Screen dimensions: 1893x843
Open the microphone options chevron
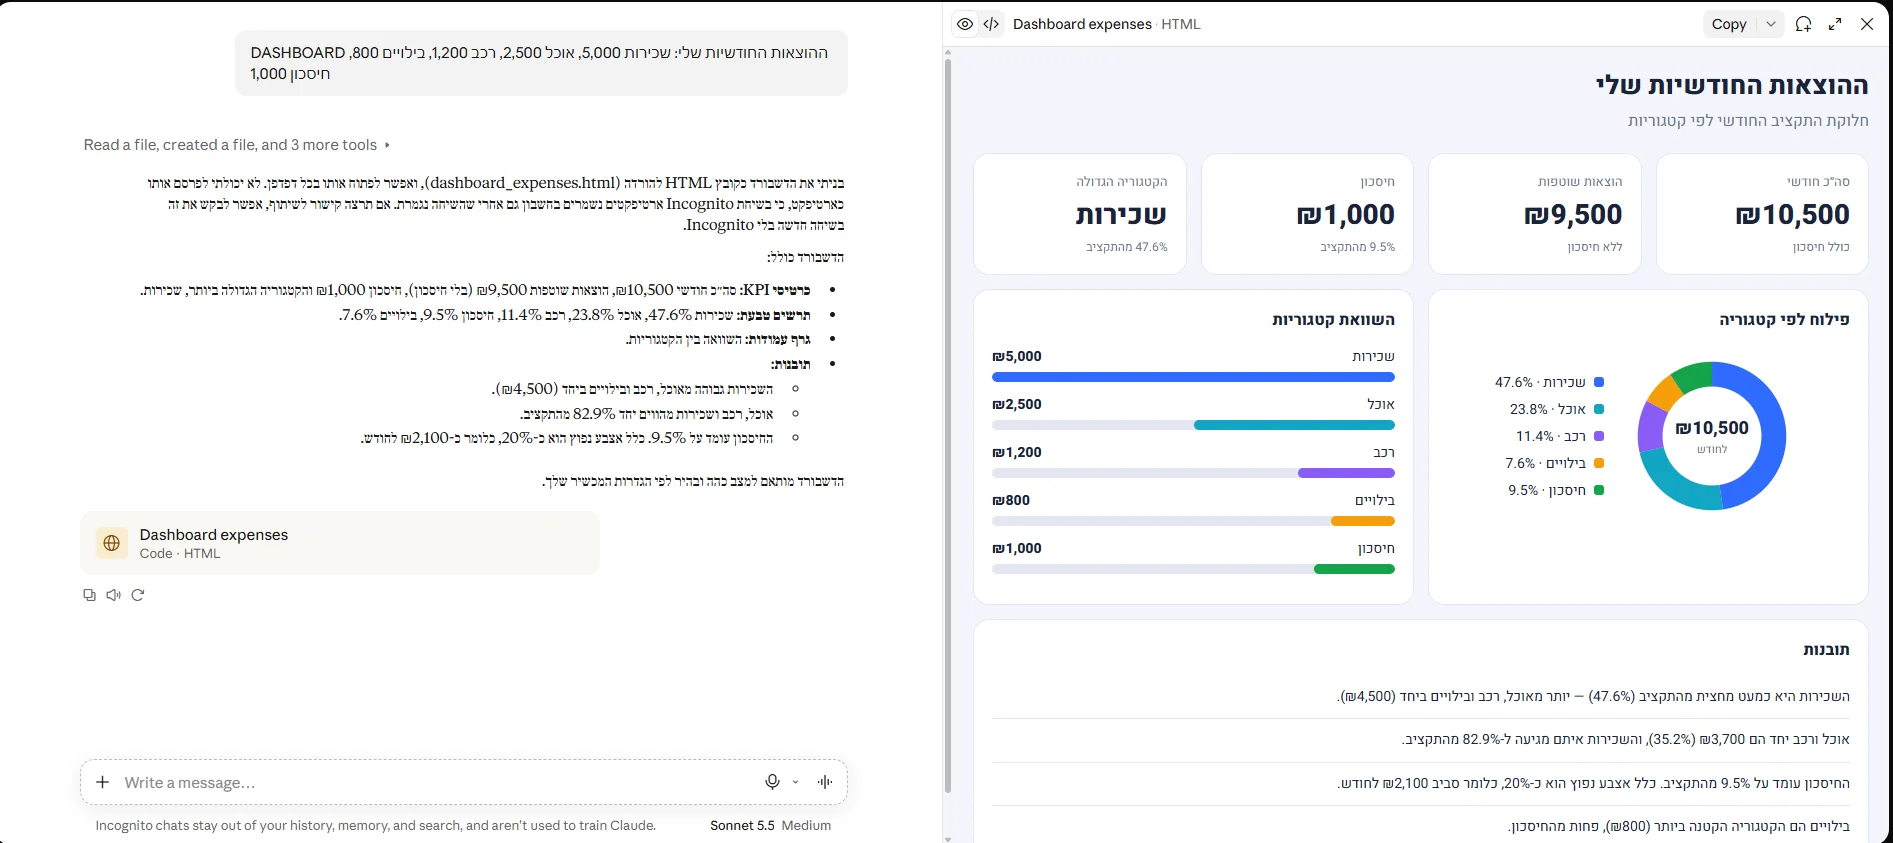pos(795,782)
